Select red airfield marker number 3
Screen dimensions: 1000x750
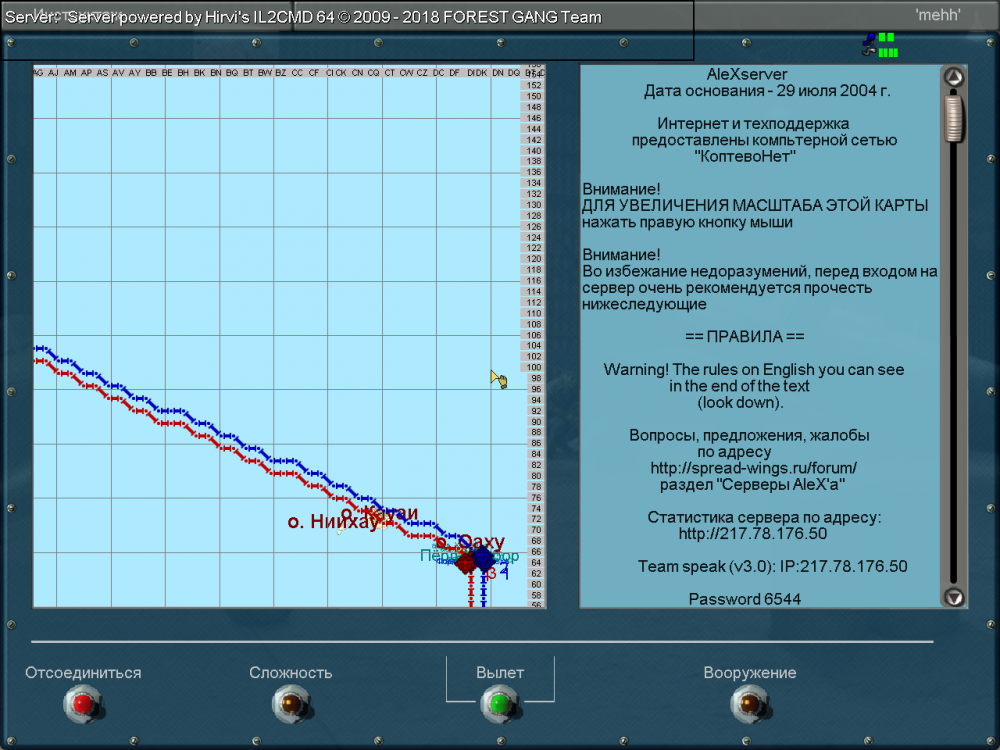tap(491, 573)
